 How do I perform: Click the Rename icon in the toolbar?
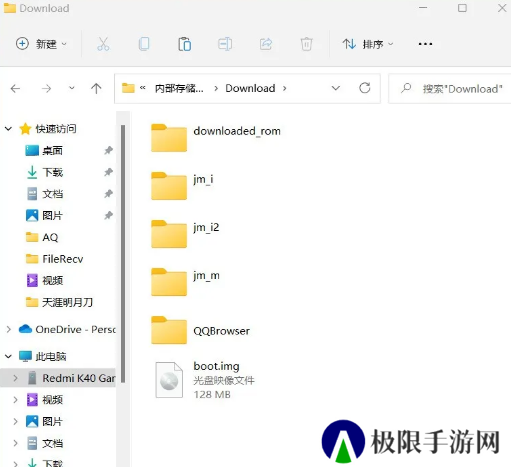tap(225, 44)
